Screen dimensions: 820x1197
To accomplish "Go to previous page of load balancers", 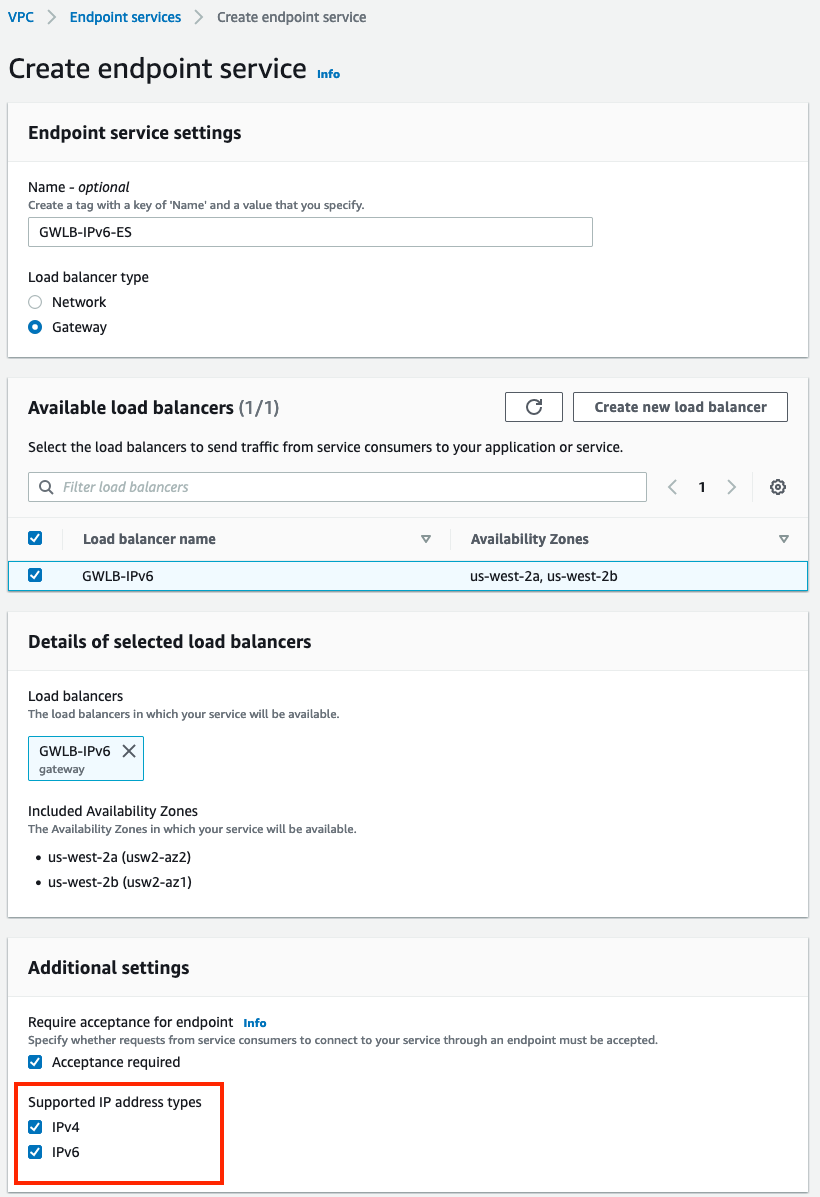I will pyautogui.click(x=671, y=487).
